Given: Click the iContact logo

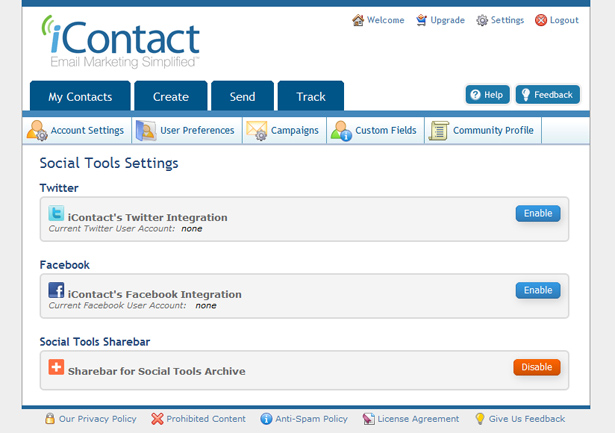Looking at the screenshot, I should tap(120, 41).
